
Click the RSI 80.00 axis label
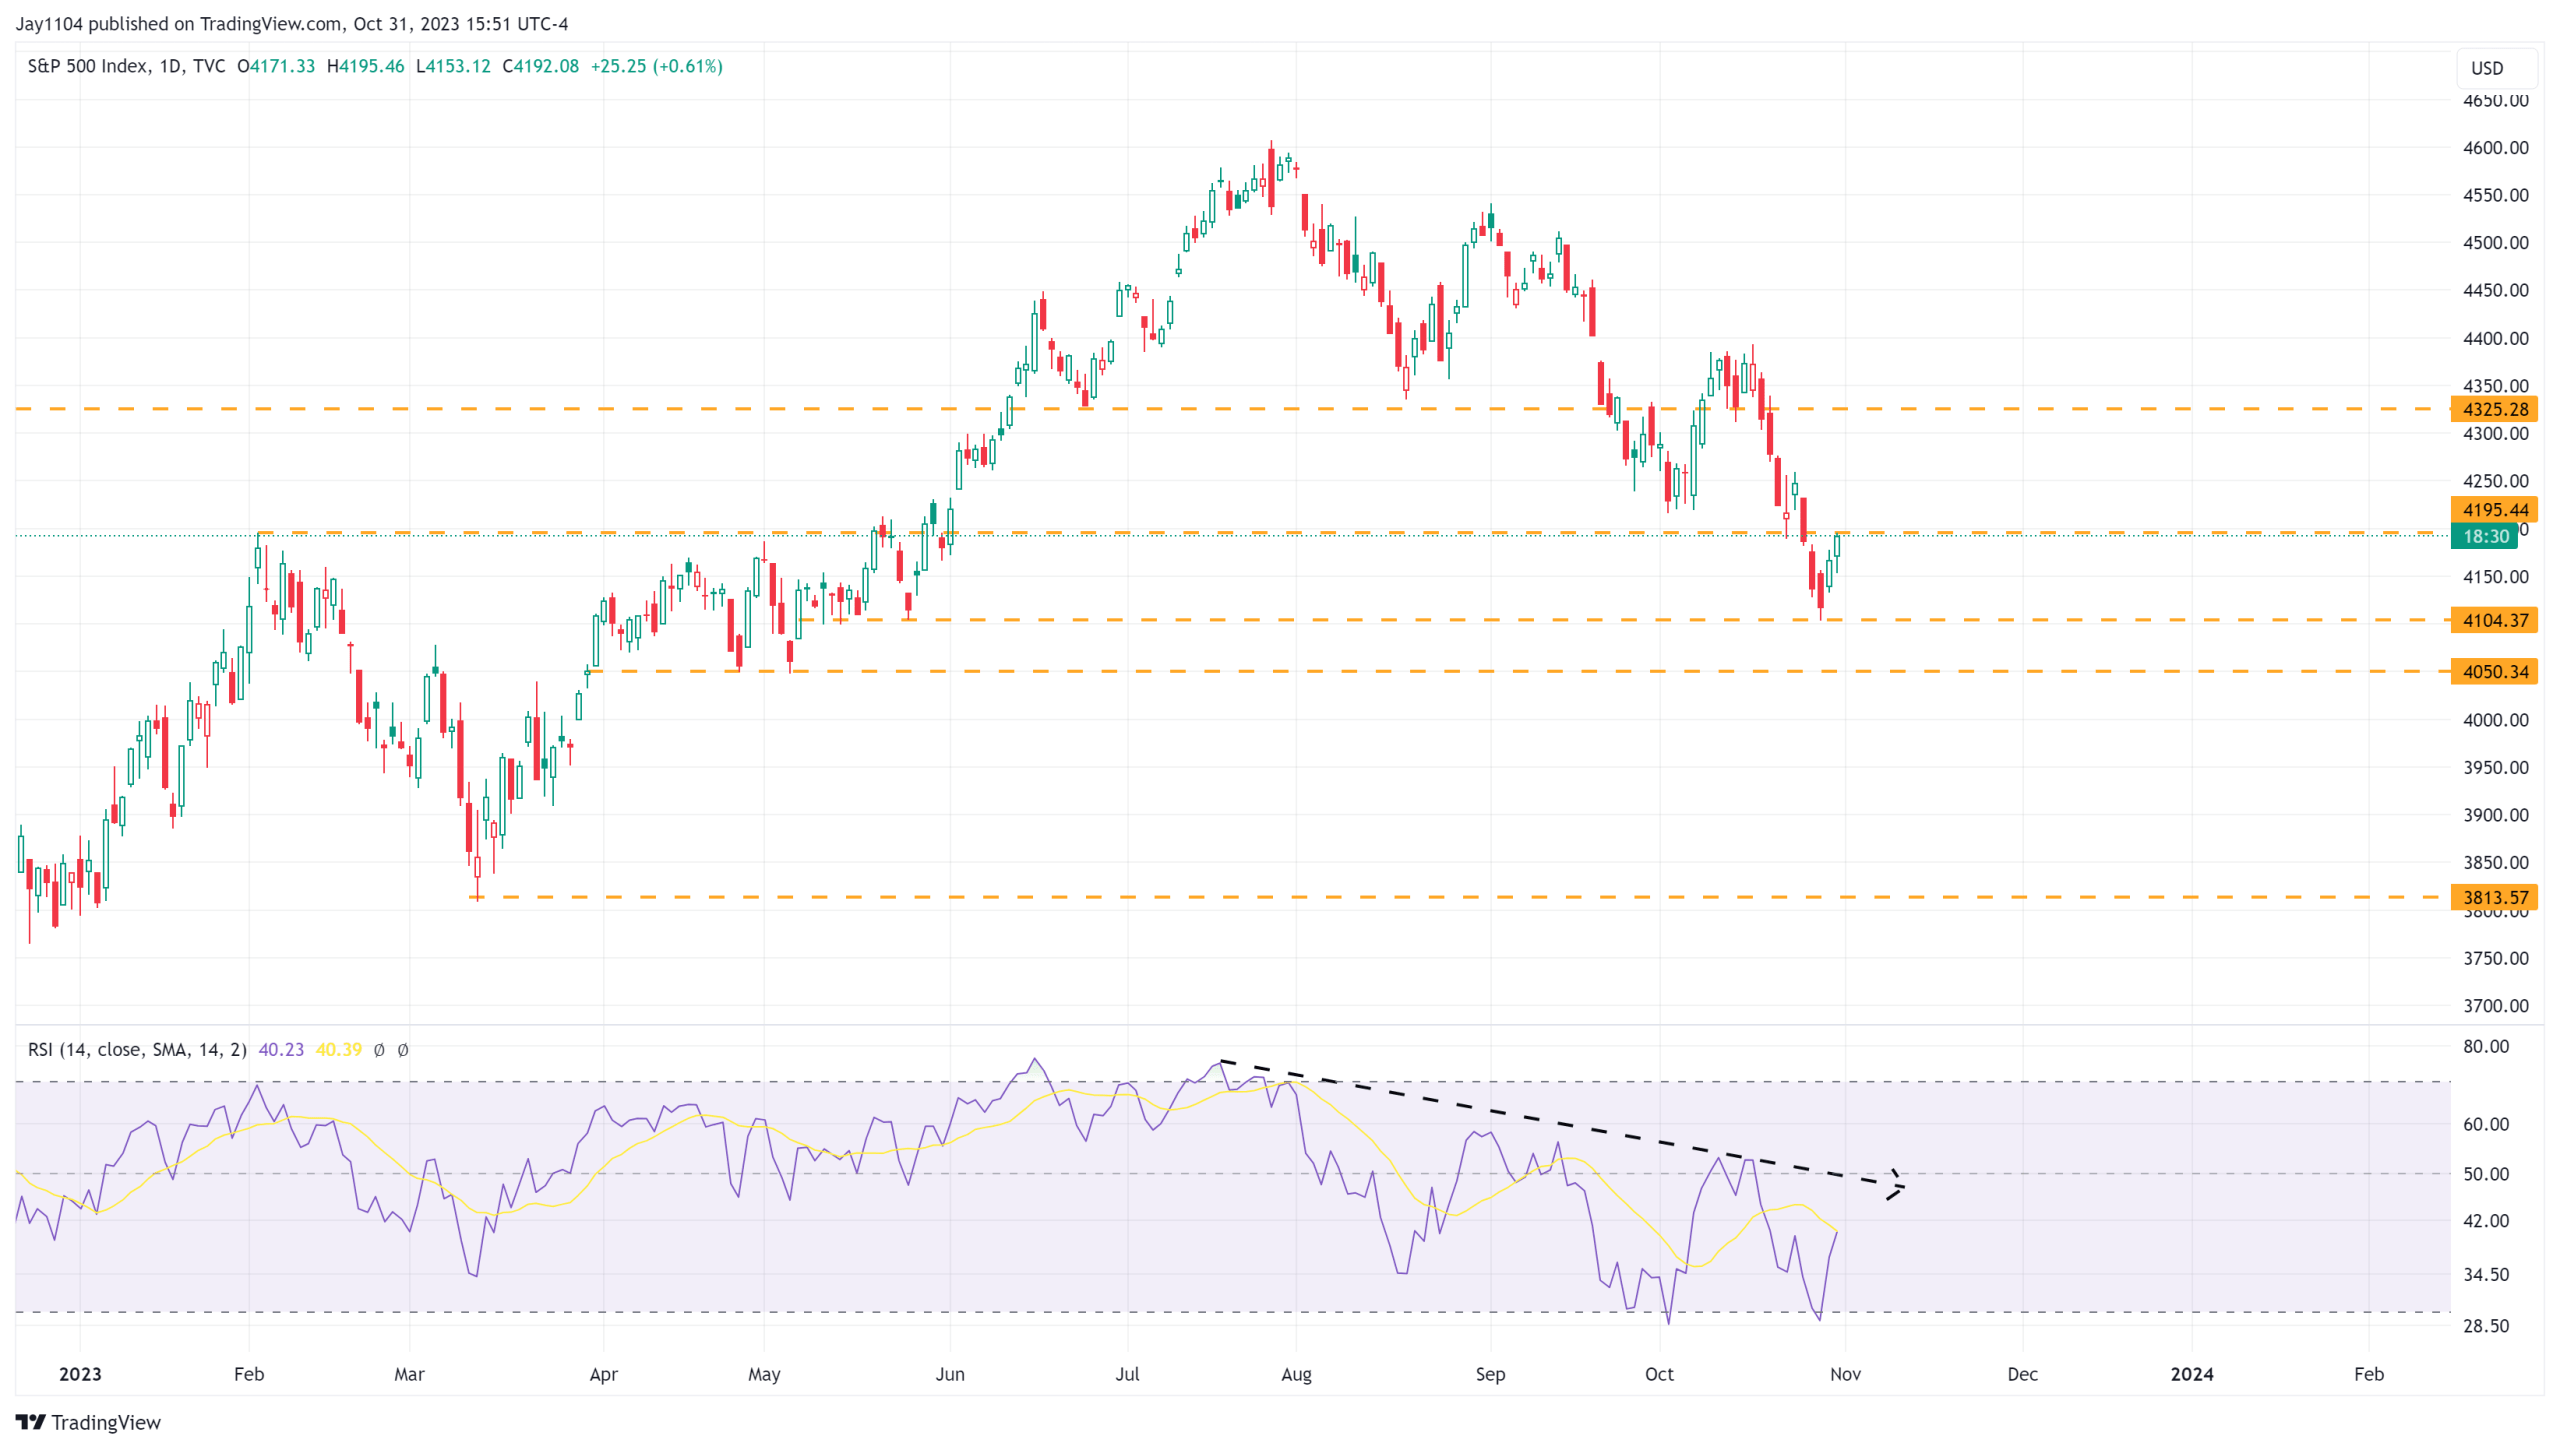pos(2485,1046)
